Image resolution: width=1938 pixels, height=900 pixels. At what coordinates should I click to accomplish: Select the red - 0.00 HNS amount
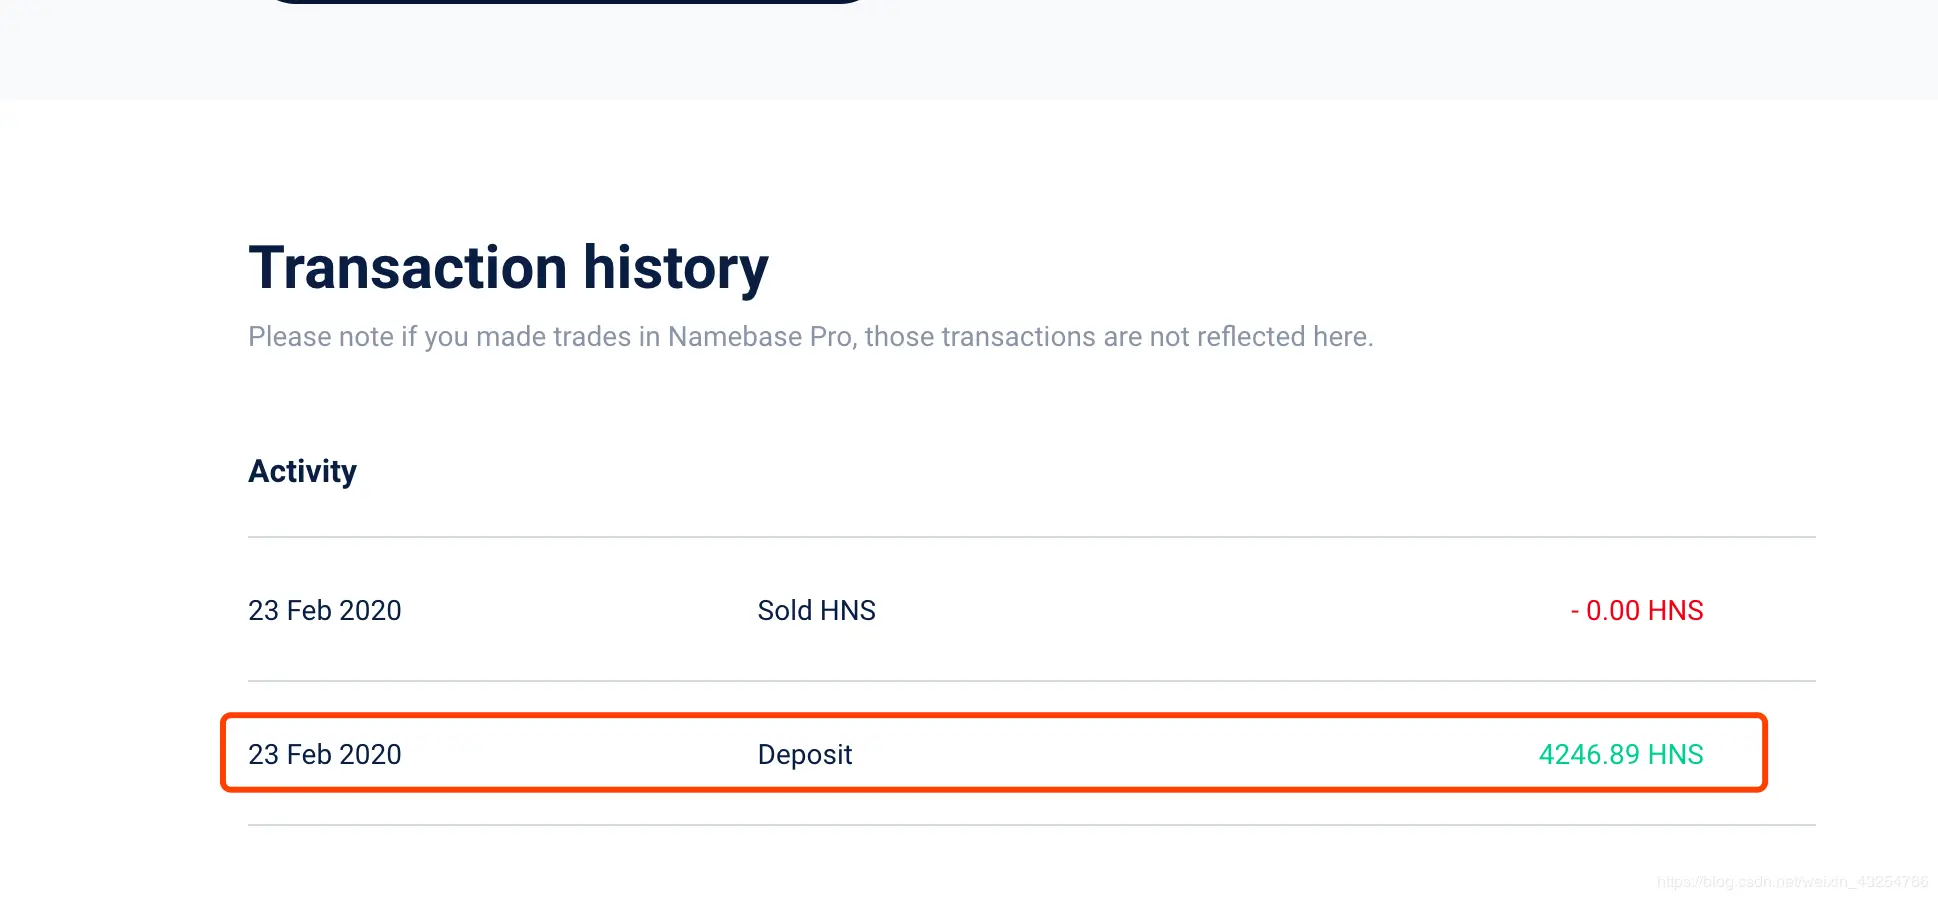tap(1637, 610)
